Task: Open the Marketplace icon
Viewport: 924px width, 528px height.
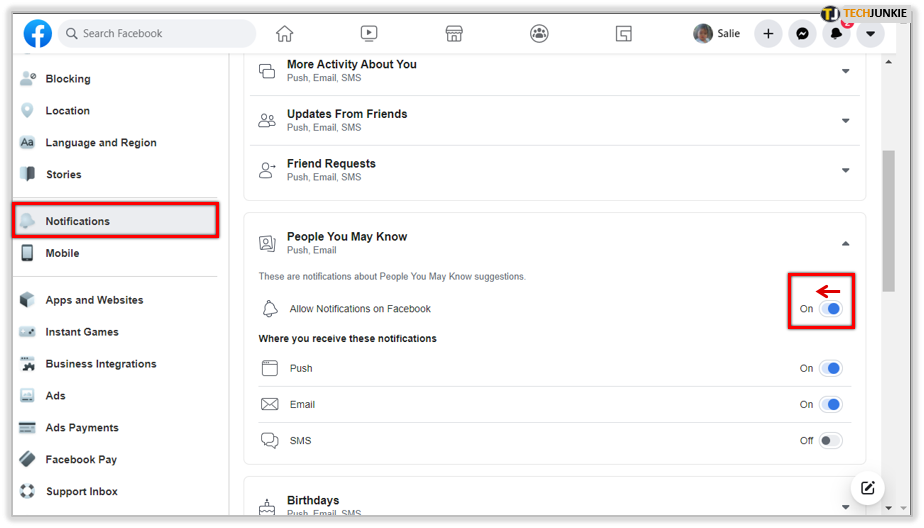Action: (x=454, y=34)
